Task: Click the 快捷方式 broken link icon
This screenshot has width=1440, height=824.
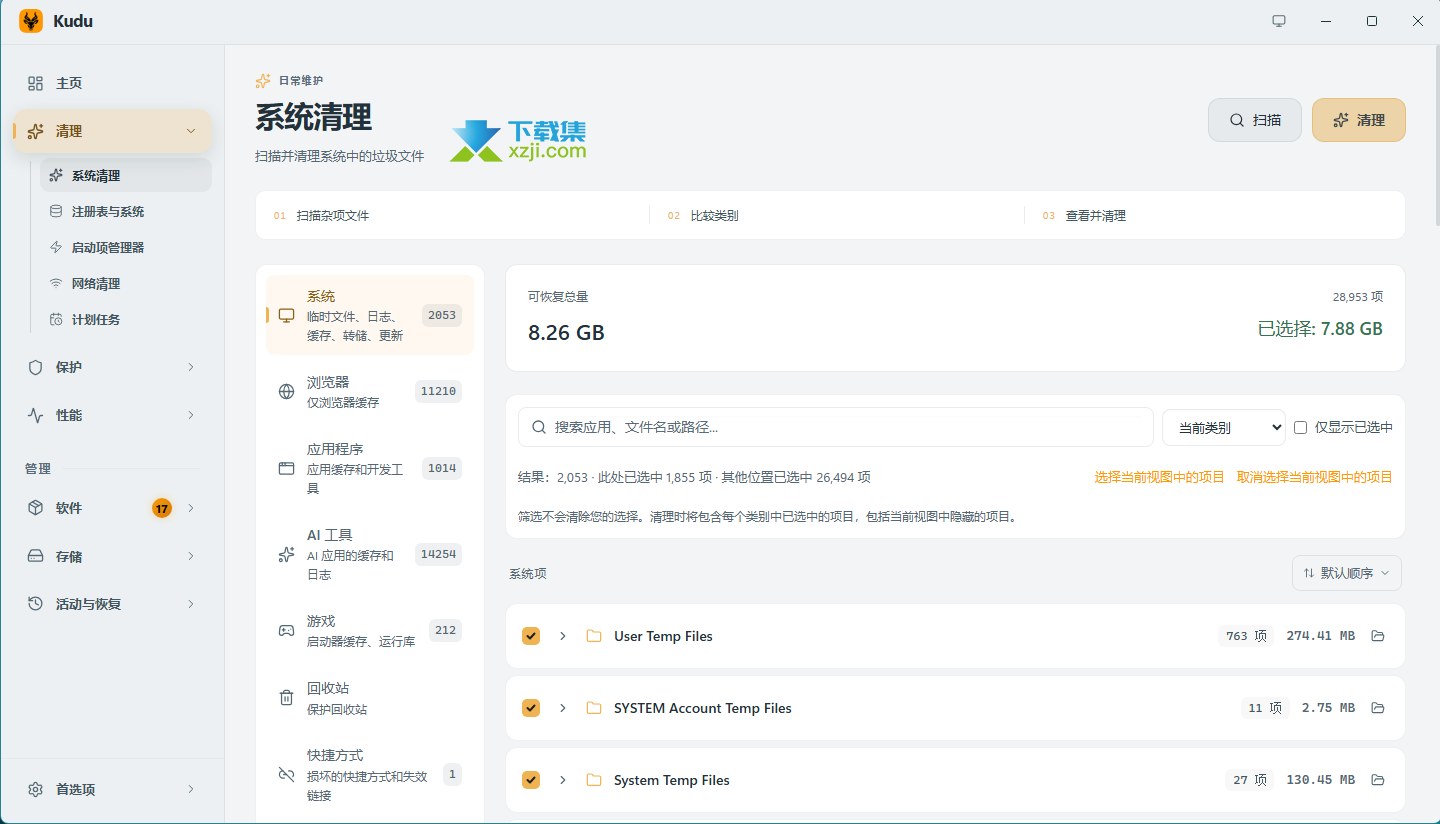Action: [287, 774]
